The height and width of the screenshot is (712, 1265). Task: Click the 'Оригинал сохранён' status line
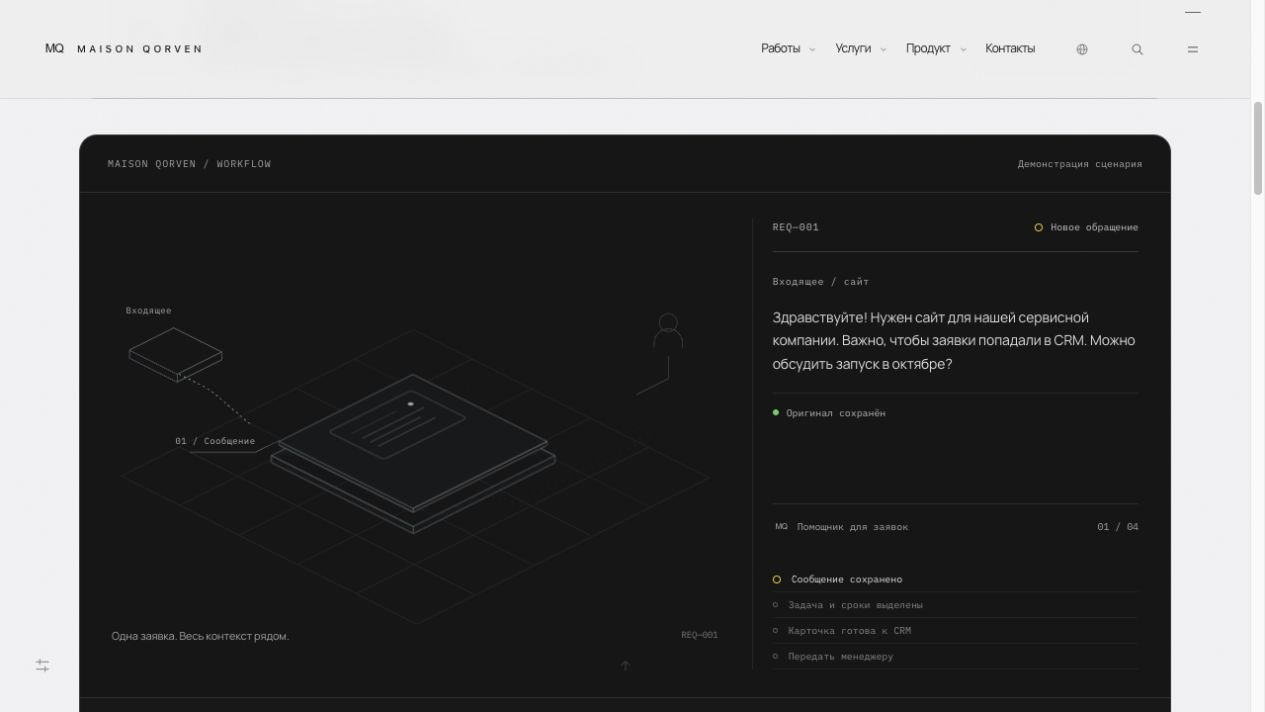click(x=829, y=413)
